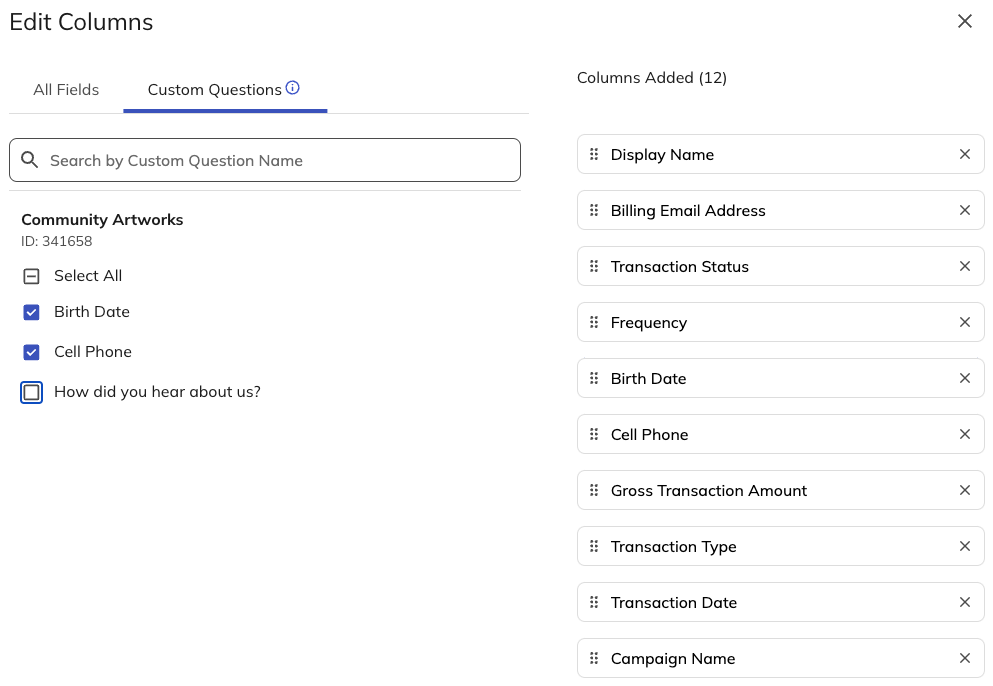The image size is (993, 686).
Task: Remove the Transaction Status column
Action: tap(965, 266)
